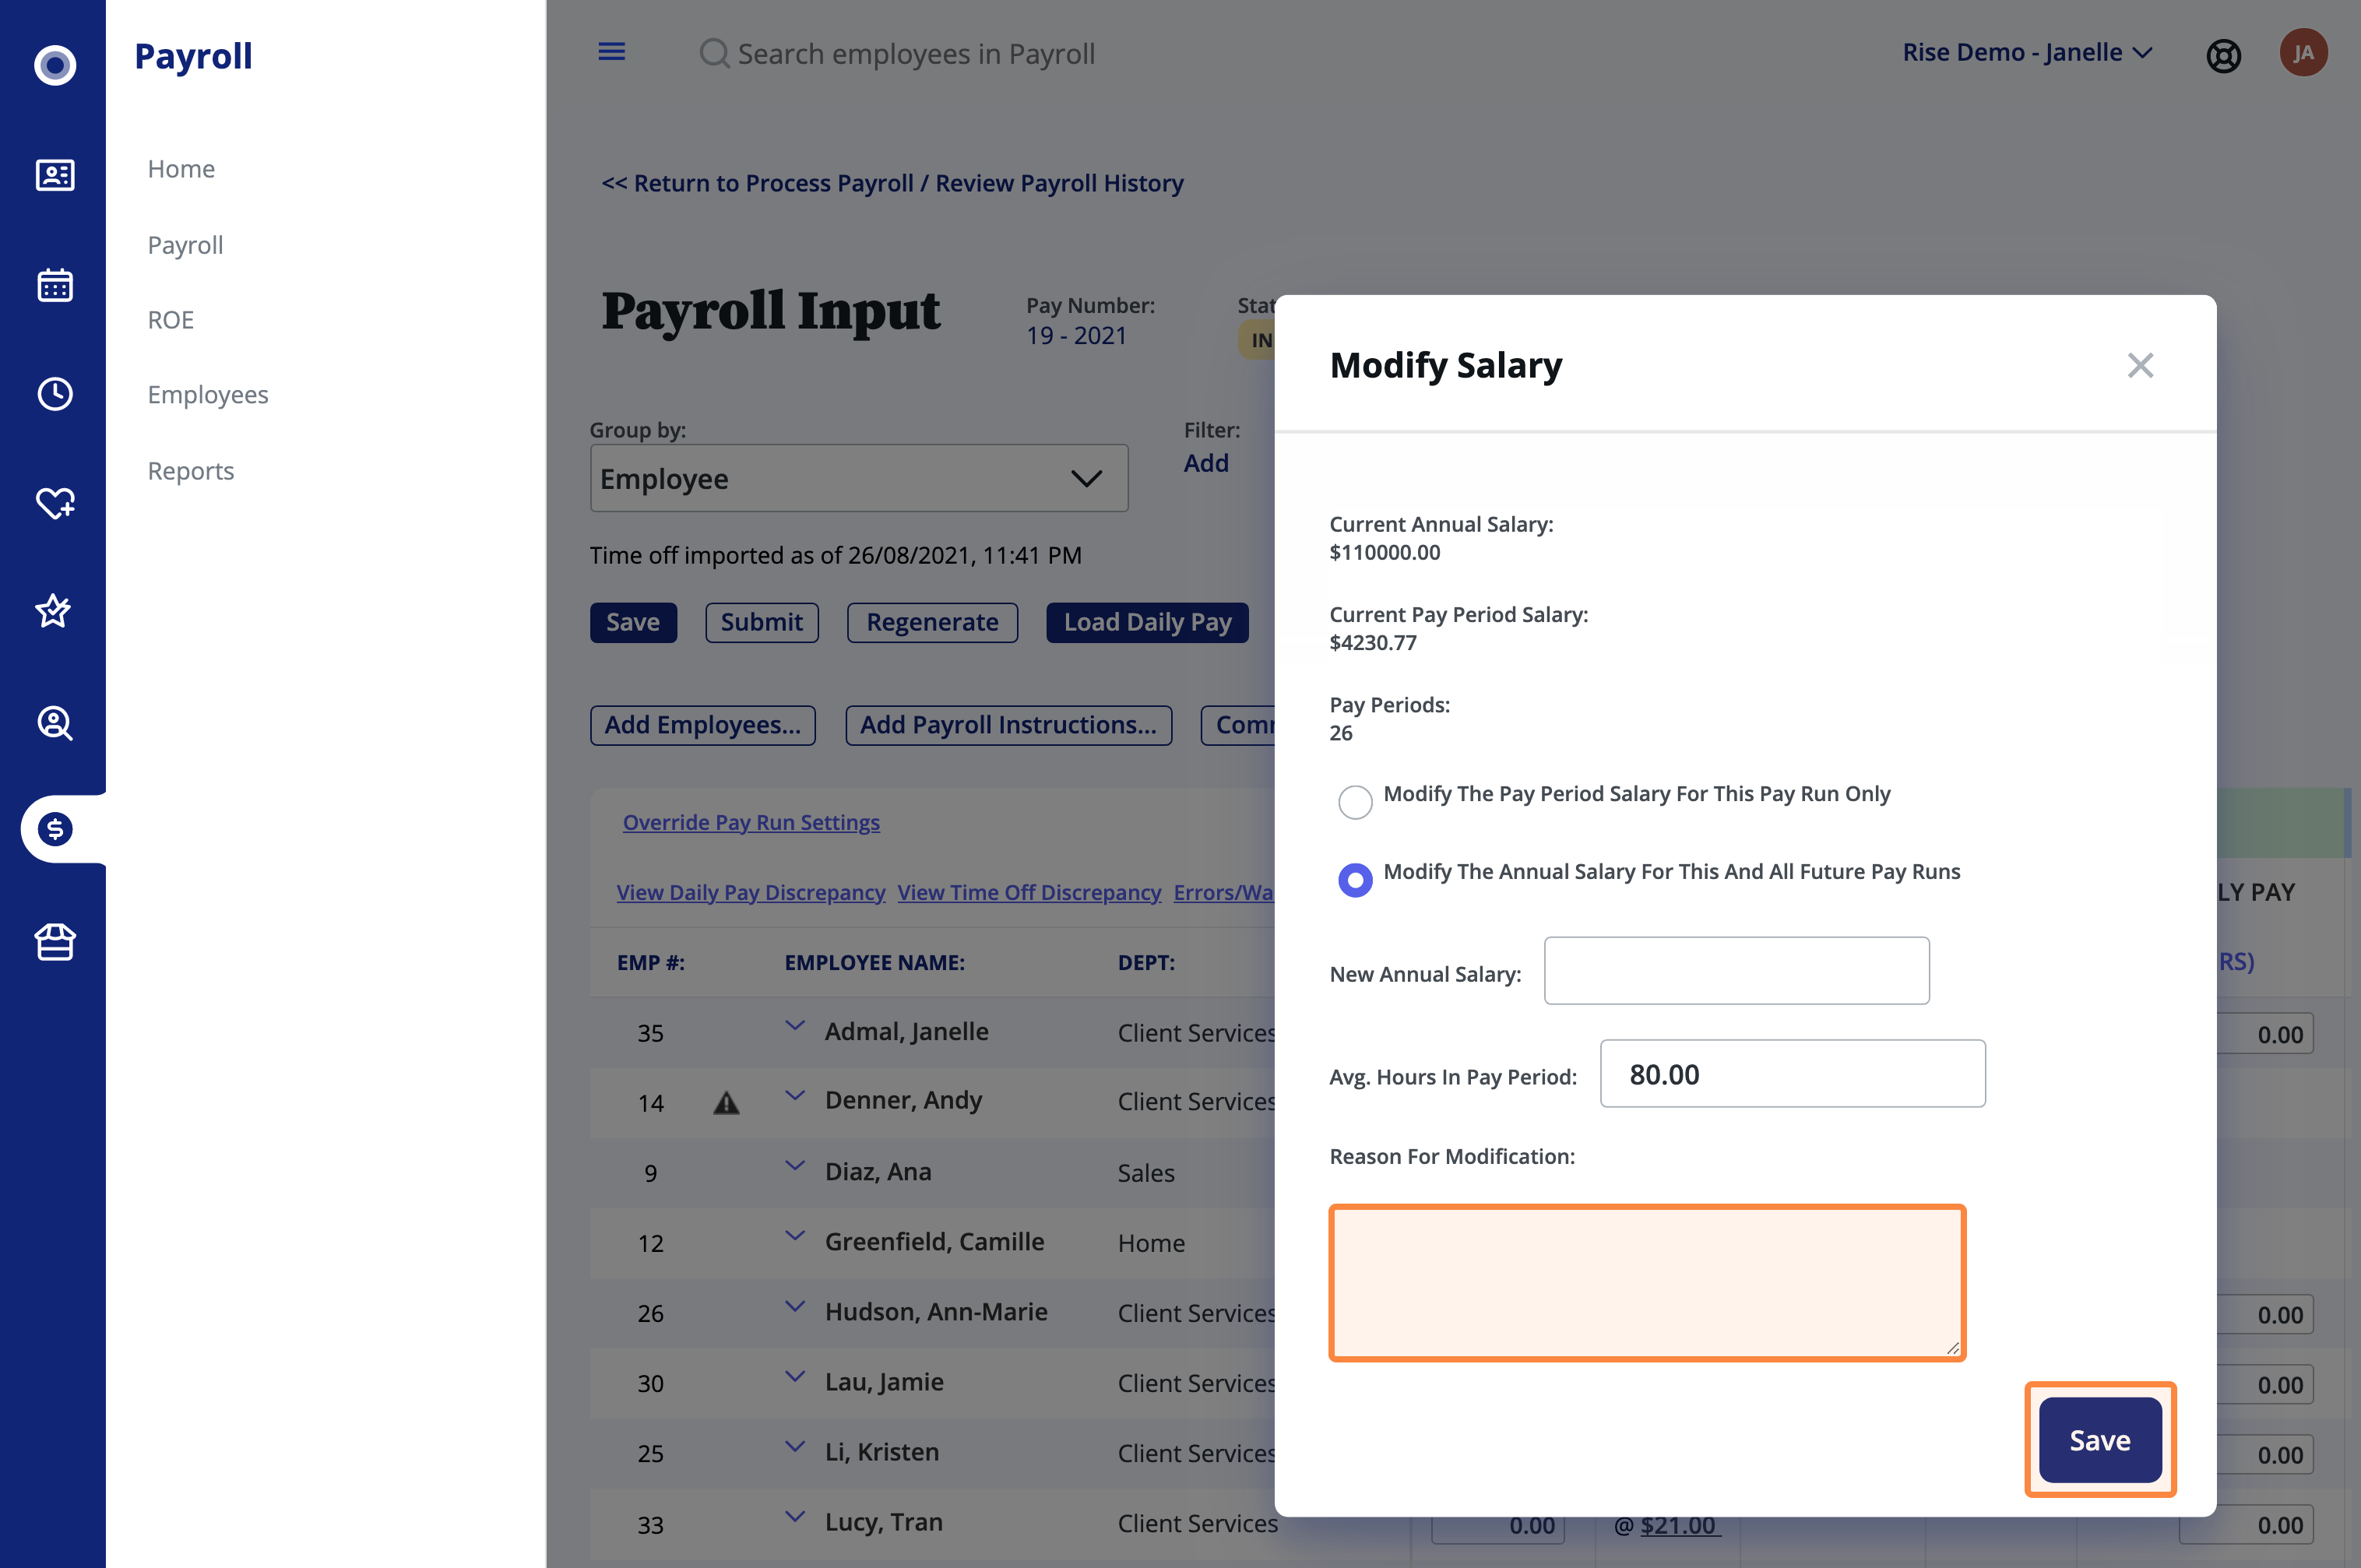
Task: Focus the Avg. Hours In Pay Period field
Action: [1792, 1073]
